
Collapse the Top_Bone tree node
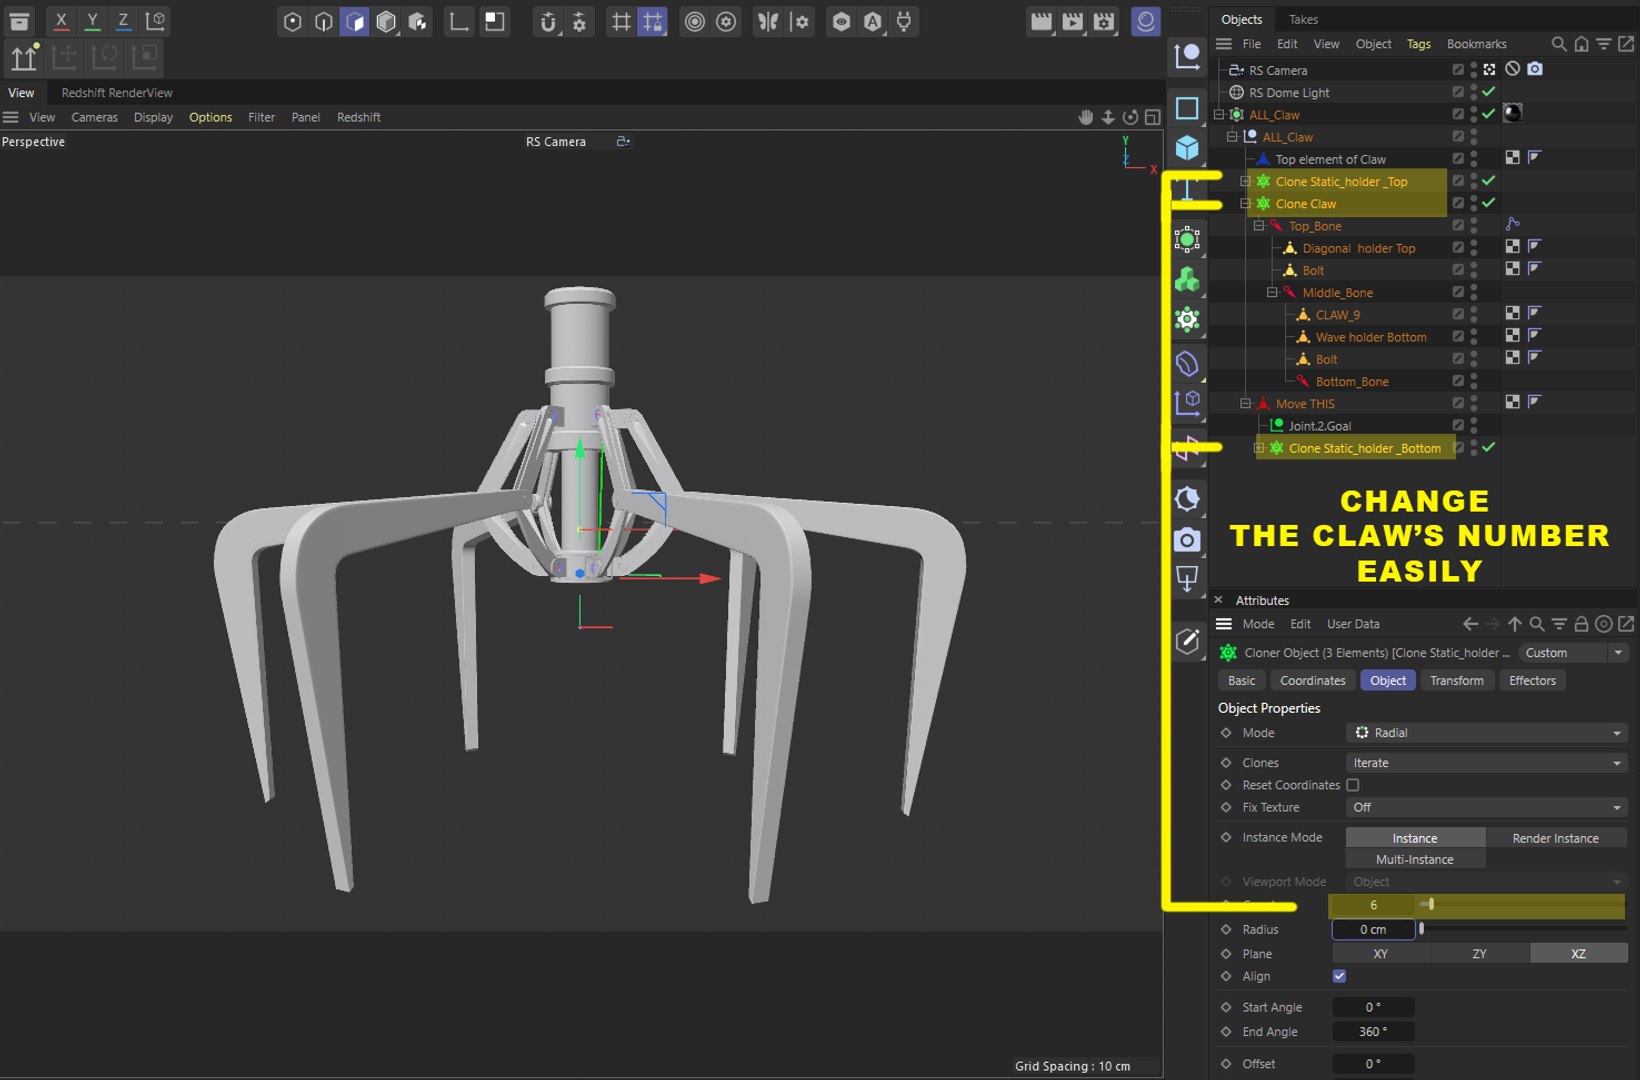tap(1259, 226)
